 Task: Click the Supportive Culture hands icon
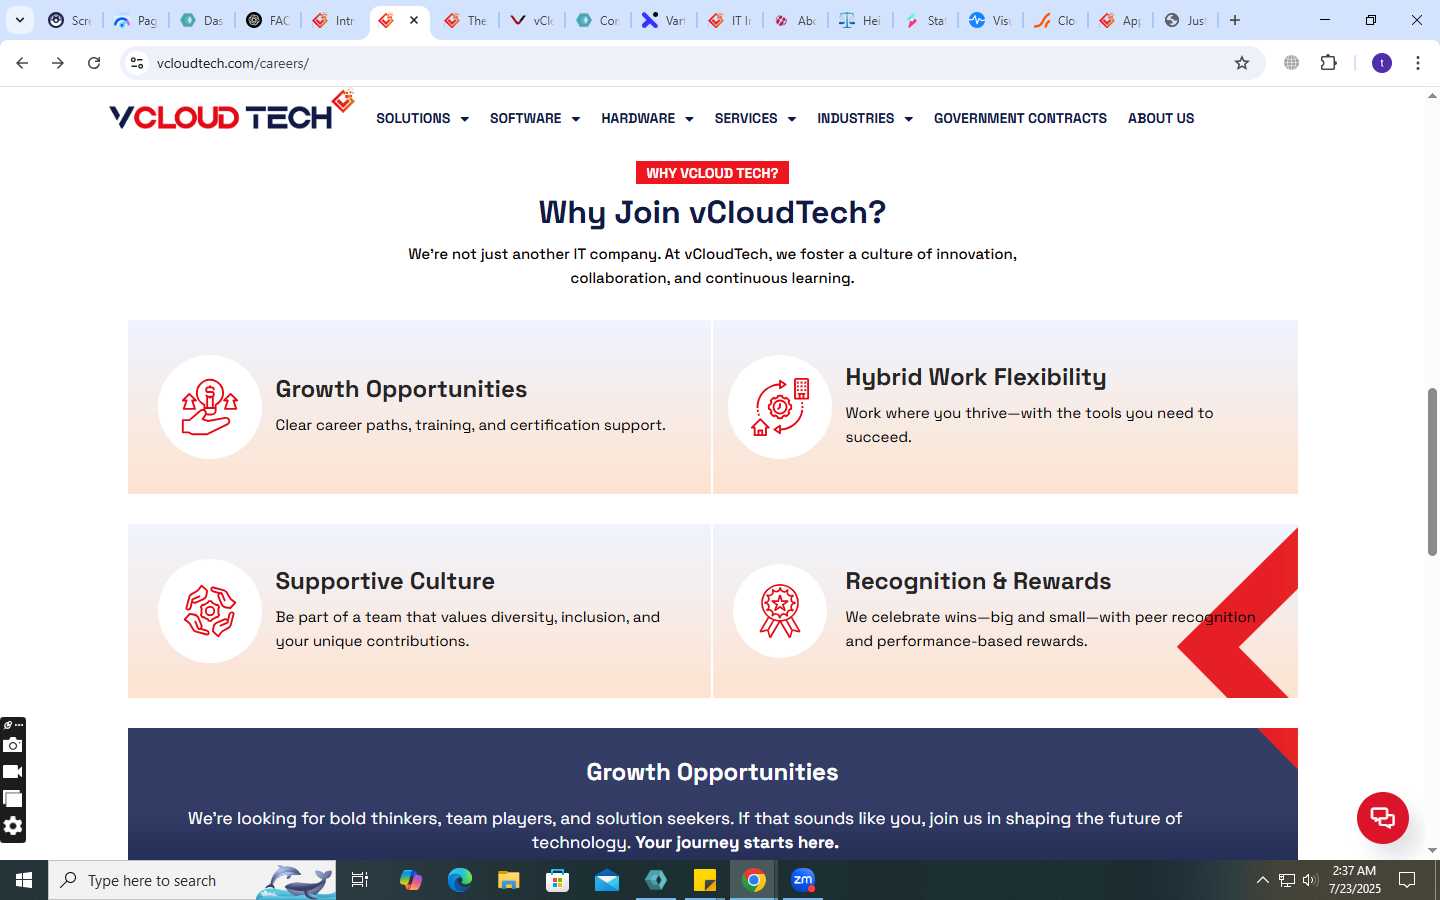coord(210,611)
